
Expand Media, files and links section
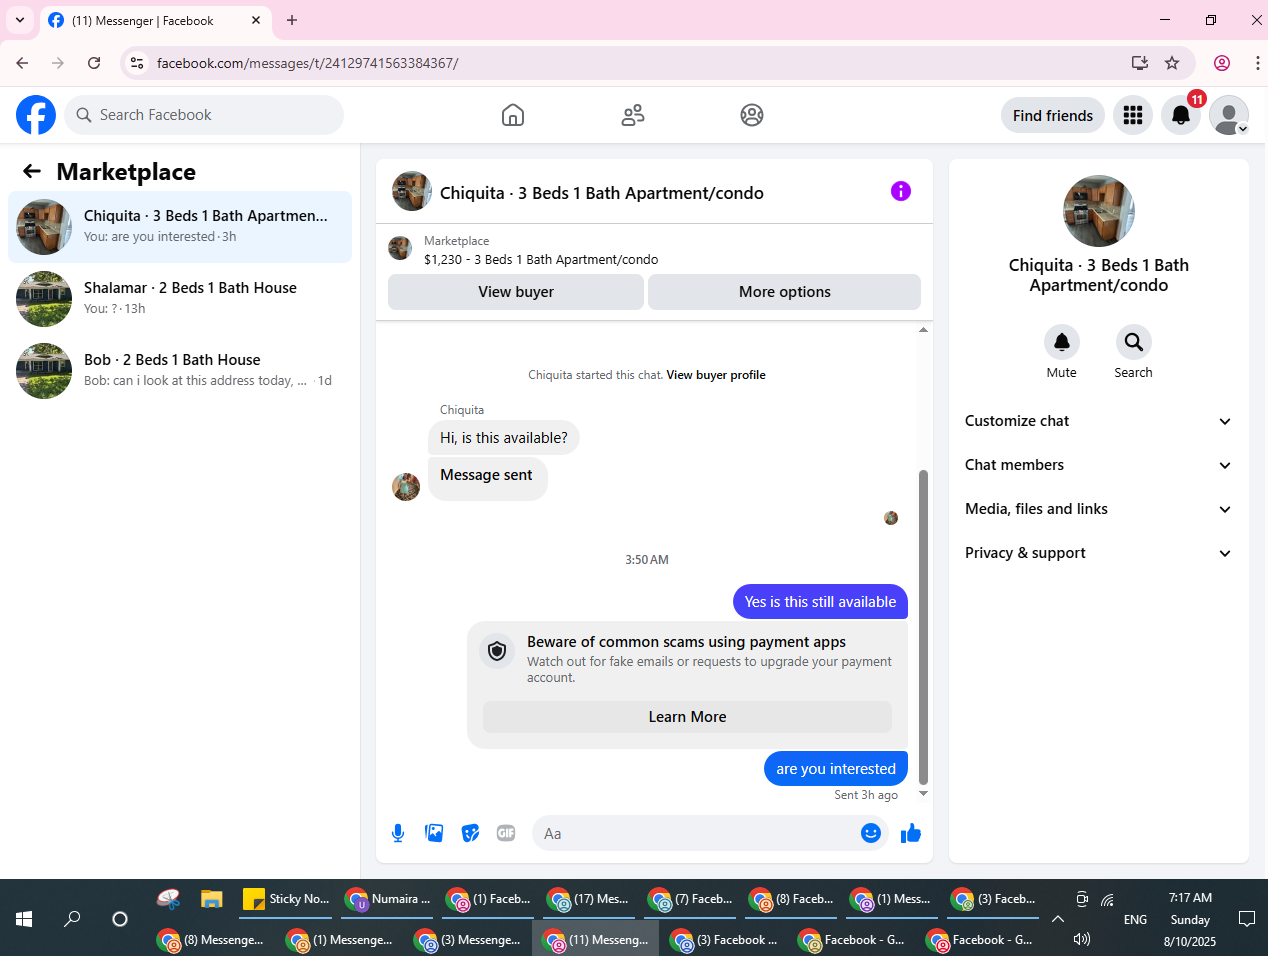tap(1098, 509)
